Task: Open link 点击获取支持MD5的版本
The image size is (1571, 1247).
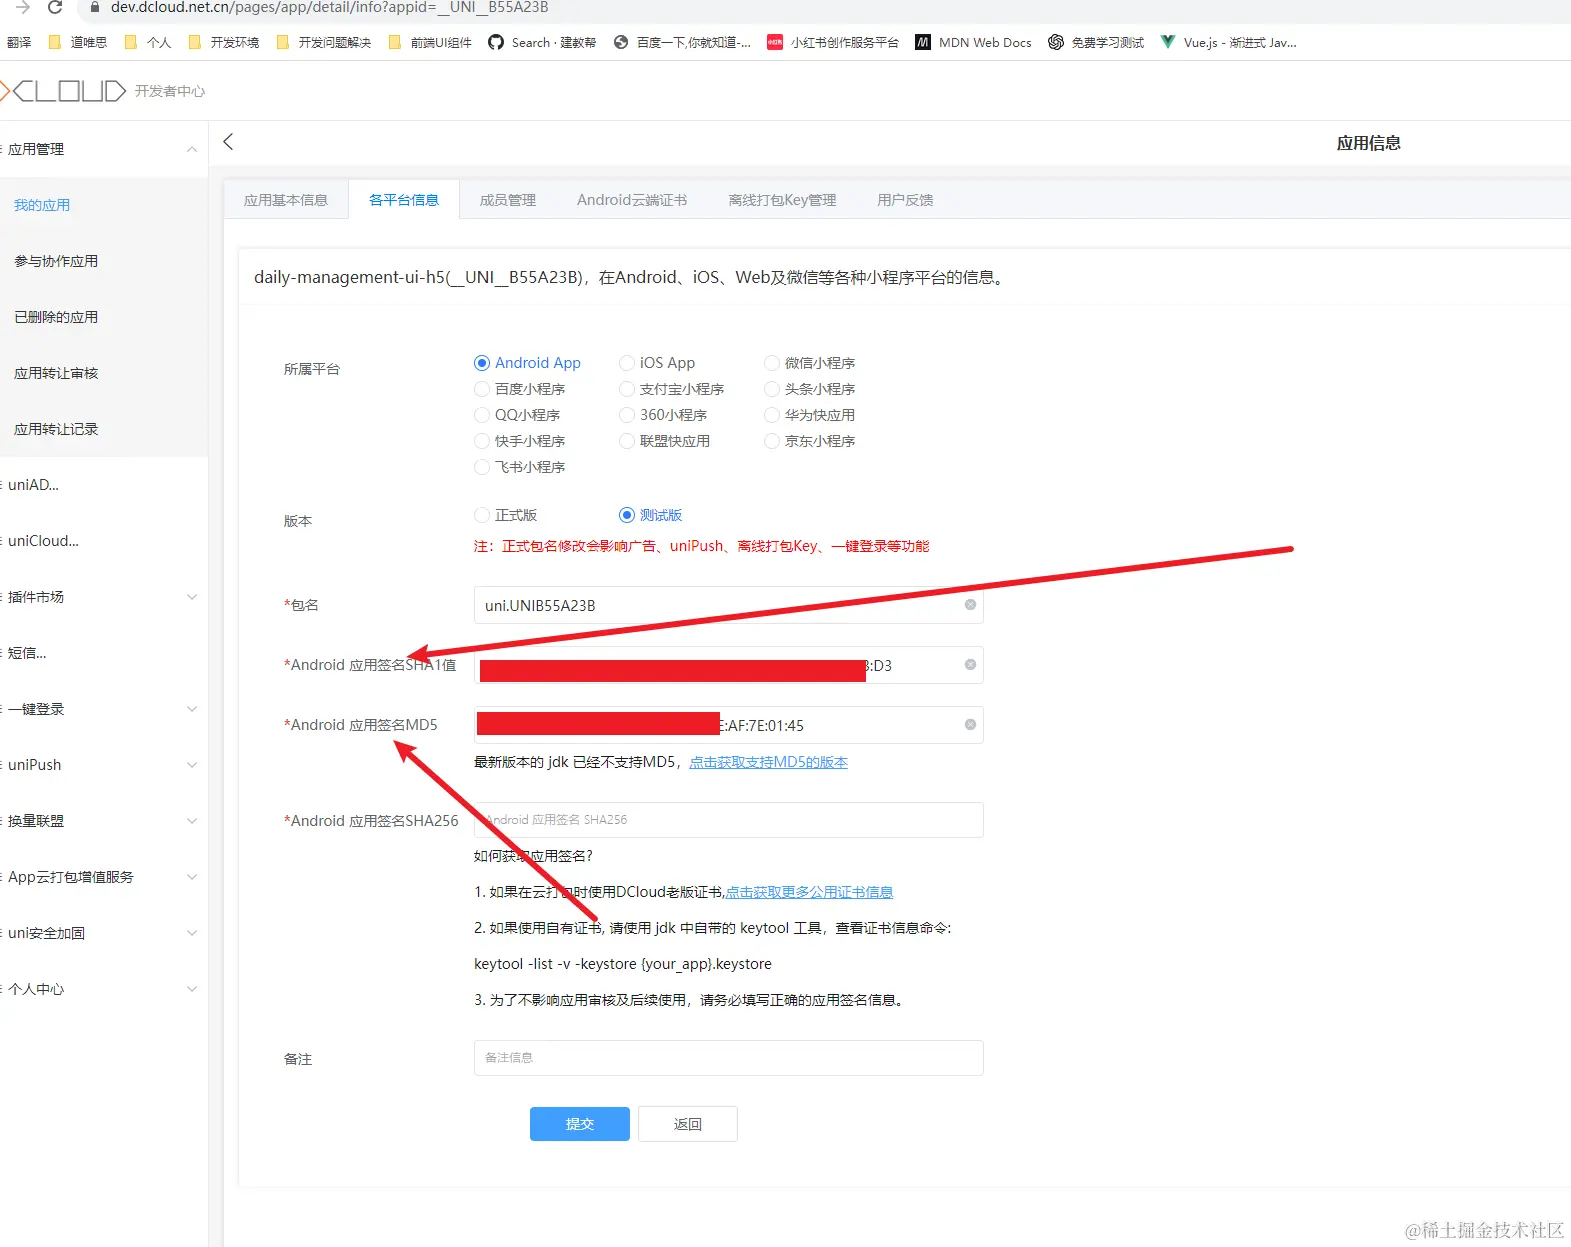Action: pos(768,762)
